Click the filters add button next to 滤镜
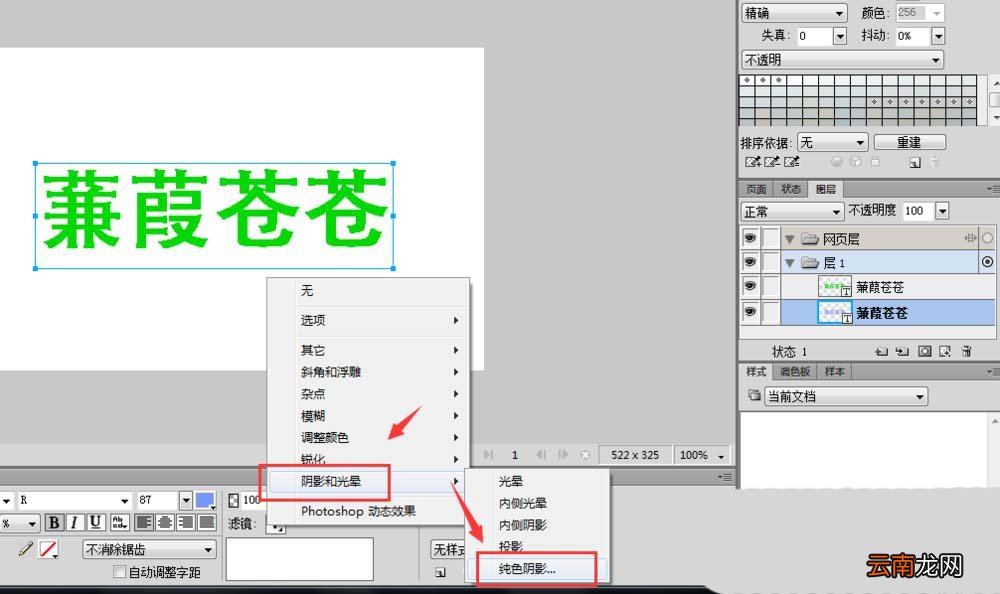The width and height of the screenshot is (1000, 594). tap(276, 527)
